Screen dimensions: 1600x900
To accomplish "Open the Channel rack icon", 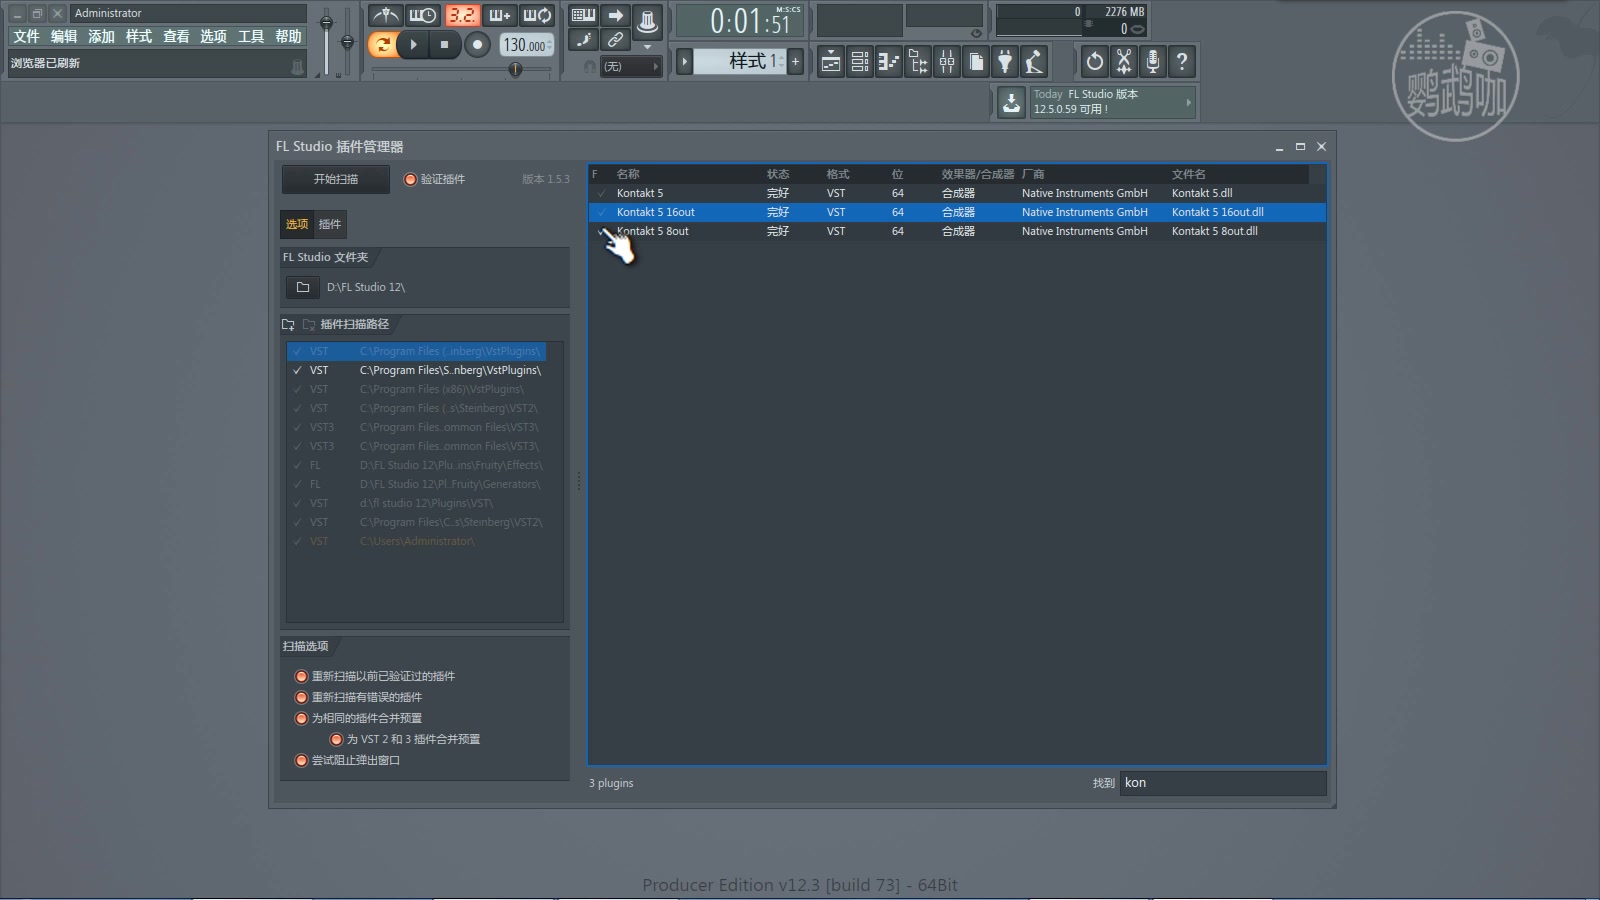I will click(858, 62).
